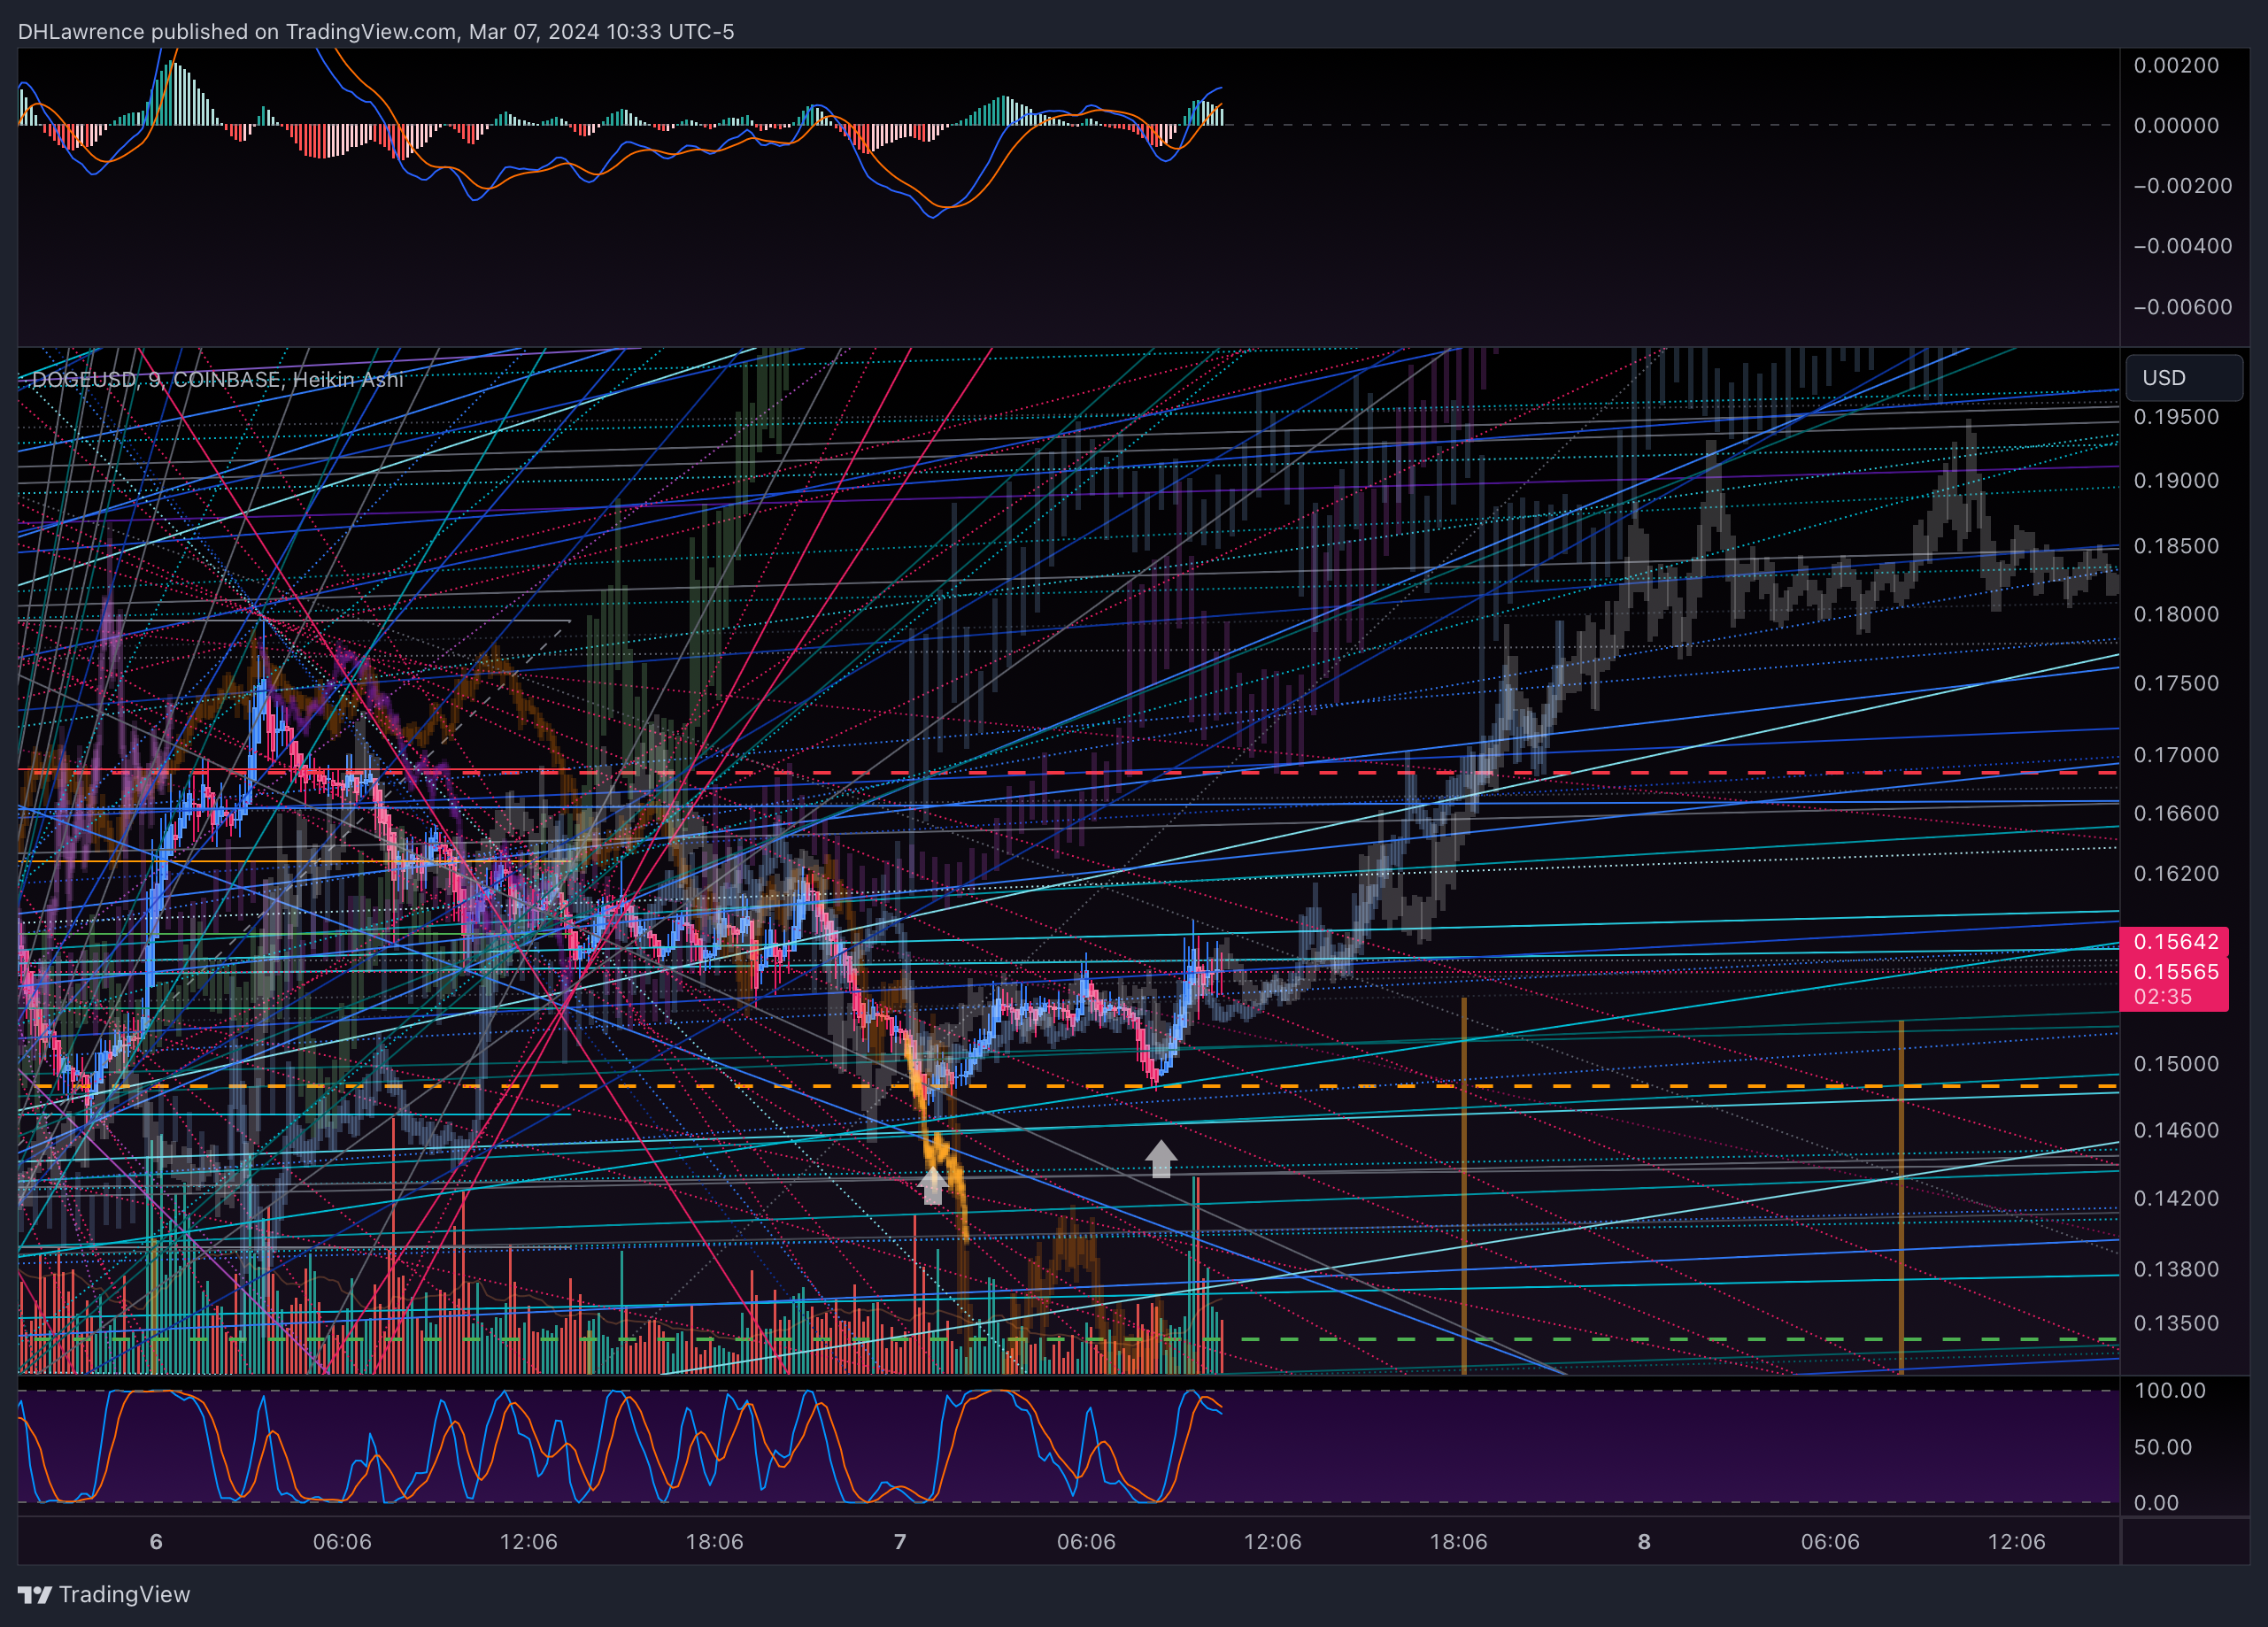2268x1627 pixels.
Task: Click the 50.00 stochastic scale label
Action: pyautogui.click(x=2162, y=1447)
